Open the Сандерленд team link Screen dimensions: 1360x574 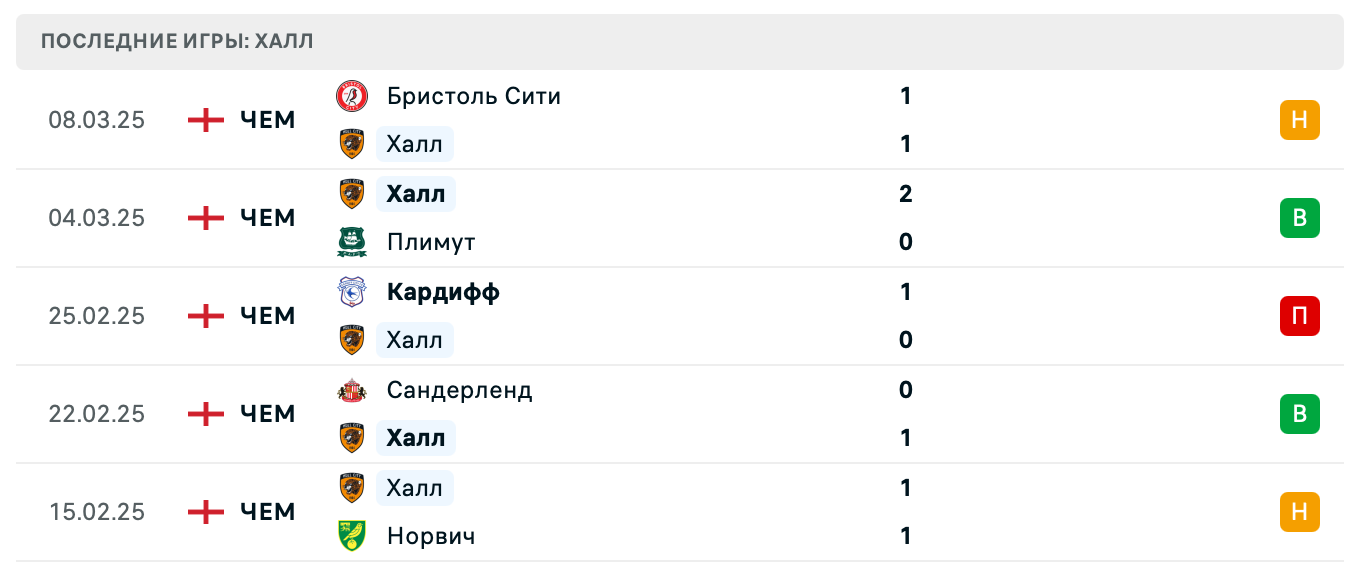click(459, 390)
